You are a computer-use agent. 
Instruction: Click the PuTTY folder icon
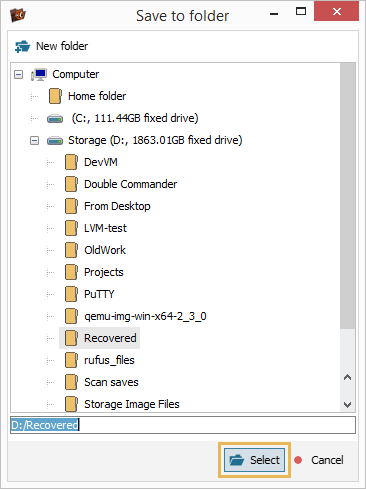coord(71,294)
